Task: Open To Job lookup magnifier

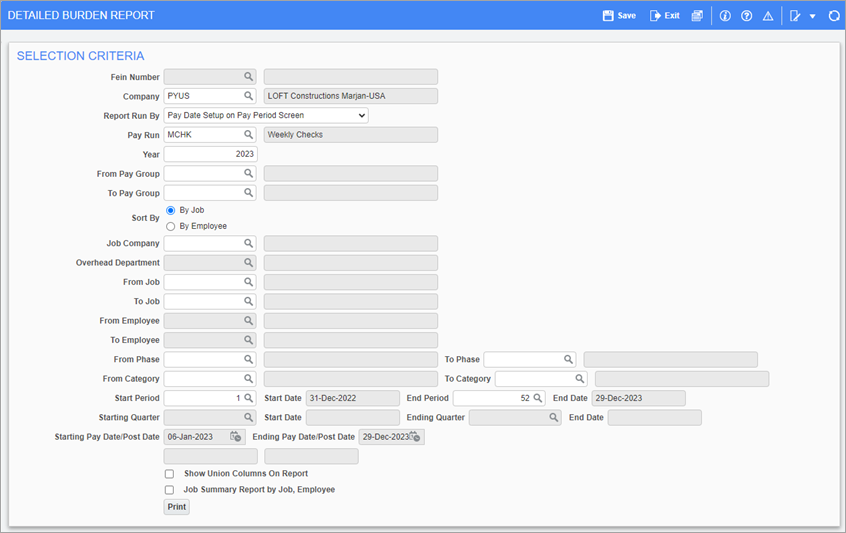Action: pyautogui.click(x=248, y=301)
